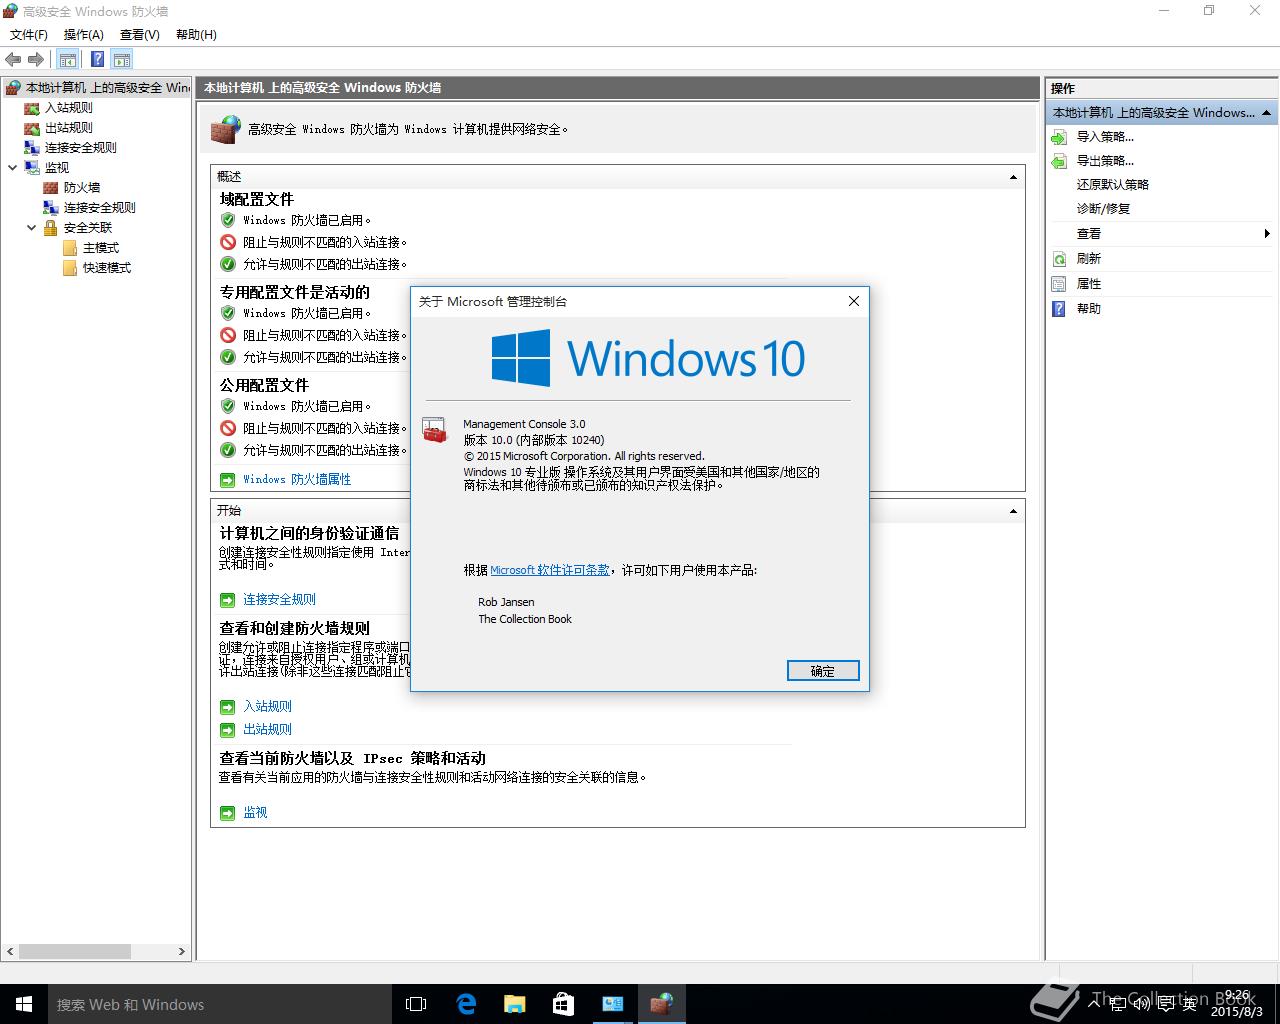Open the 入站规则 link in 开始 section
This screenshot has width=1280, height=1024.
(x=267, y=706)
